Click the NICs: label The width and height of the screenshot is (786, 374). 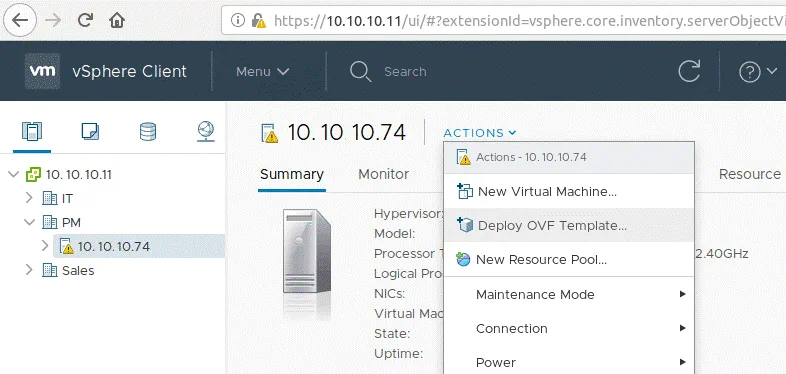coord(389,294)
